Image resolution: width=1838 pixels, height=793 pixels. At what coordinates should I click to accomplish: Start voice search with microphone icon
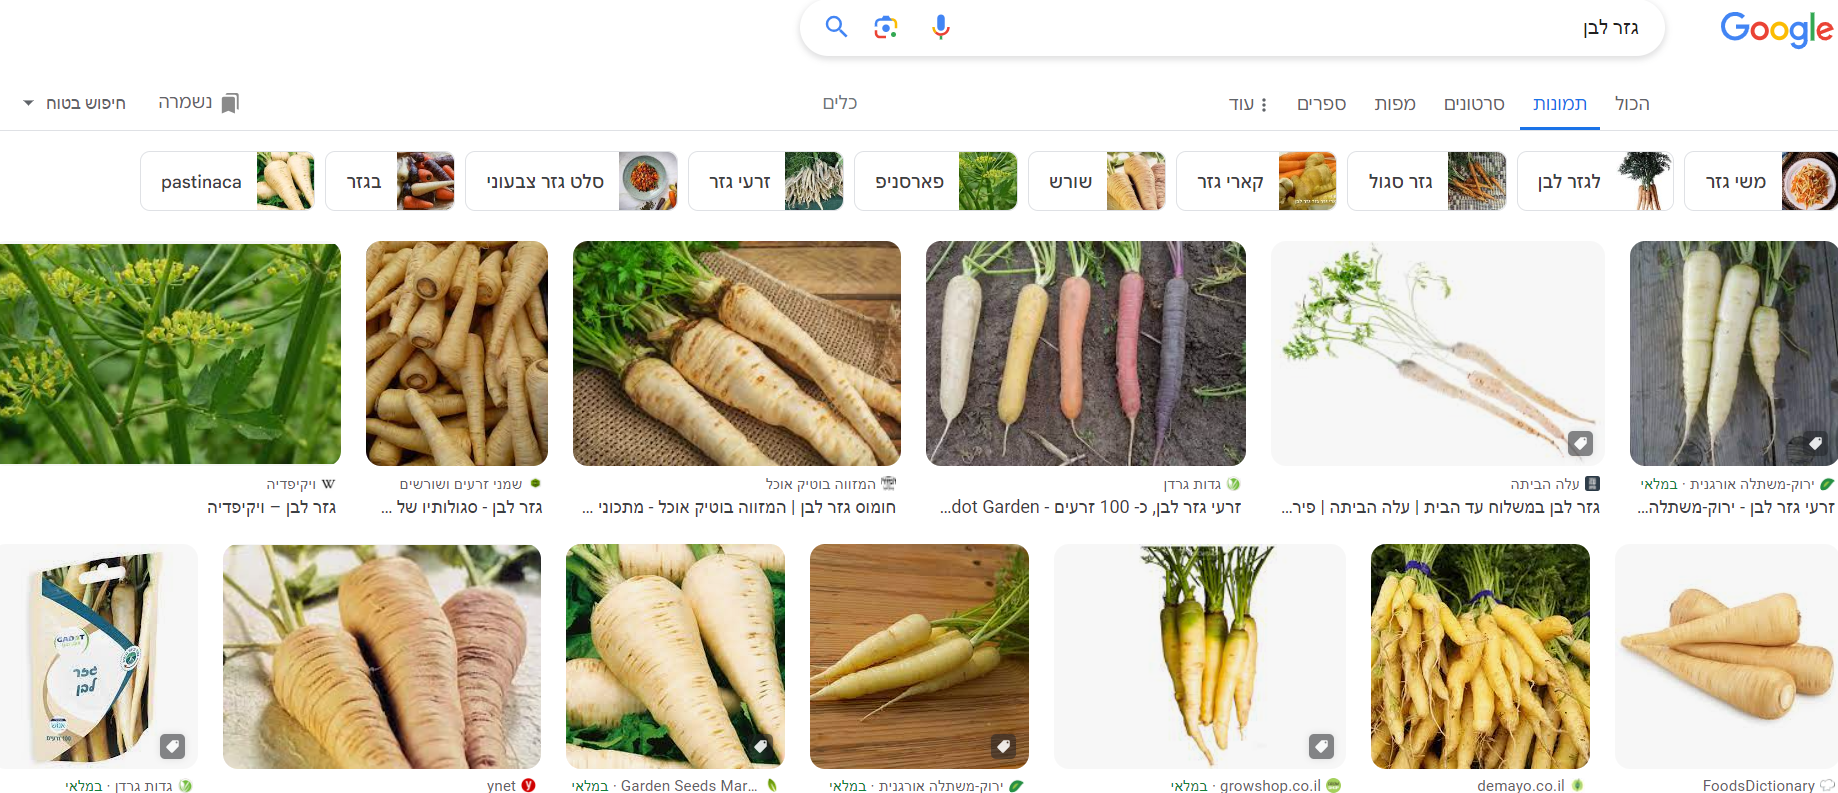[x=940, y=27]
